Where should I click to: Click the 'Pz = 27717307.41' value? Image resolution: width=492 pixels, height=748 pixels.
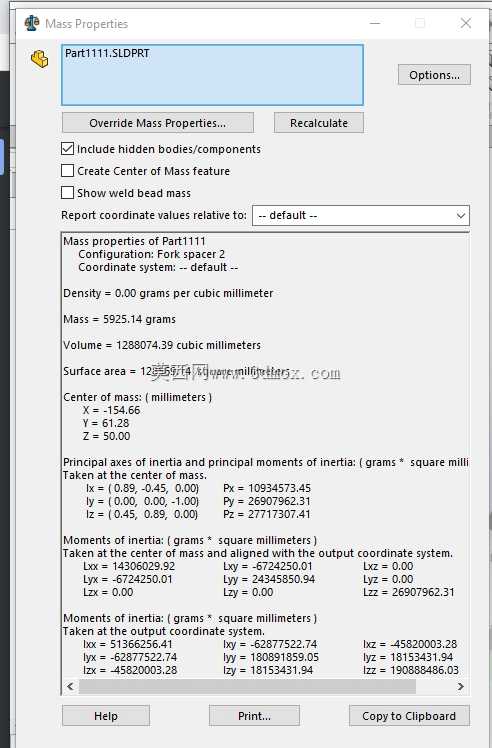click(266, 514)
